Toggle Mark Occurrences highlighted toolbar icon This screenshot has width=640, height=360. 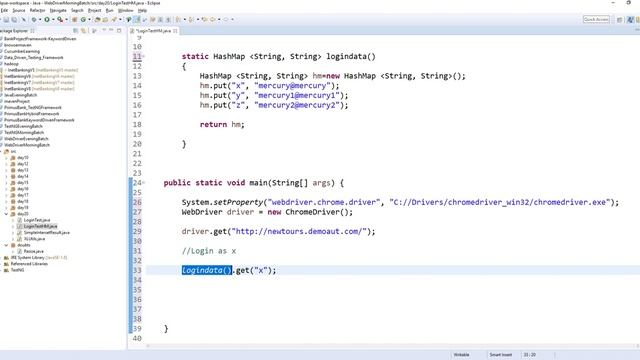(138, 19)
